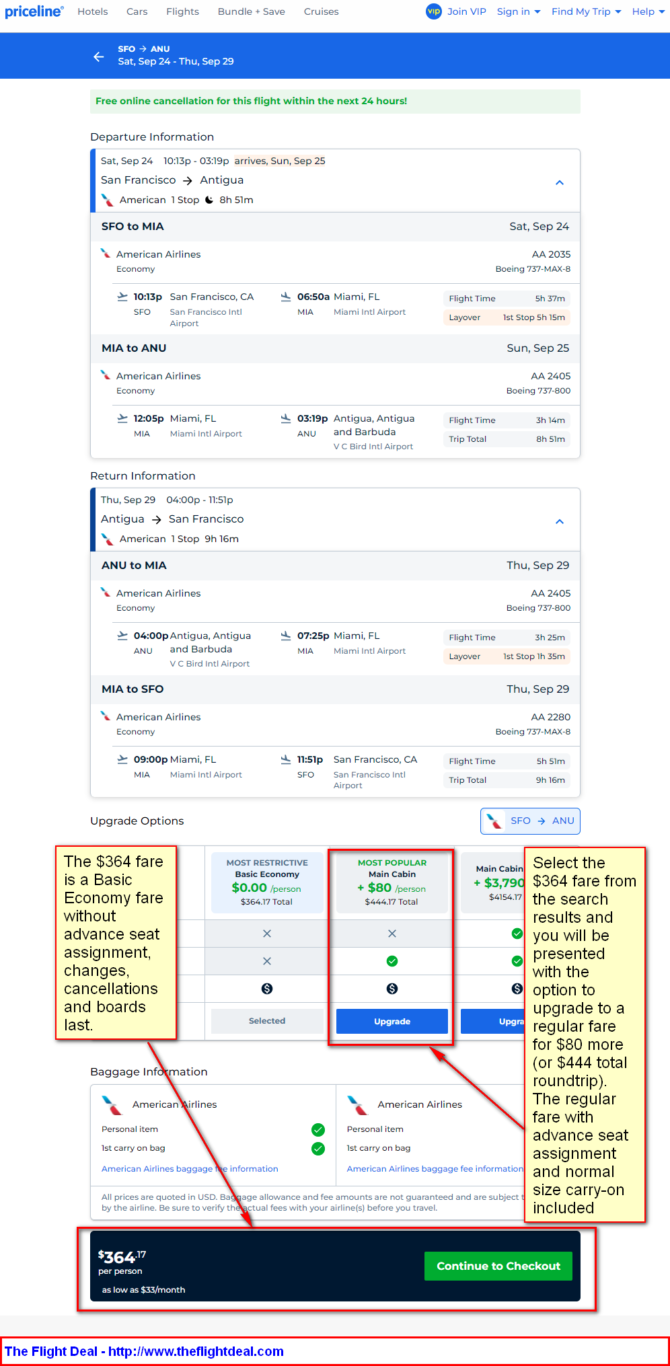Click the back arrow beside SFO → ANU
This screenshot has height=1366, width=670.
(98, 57)
